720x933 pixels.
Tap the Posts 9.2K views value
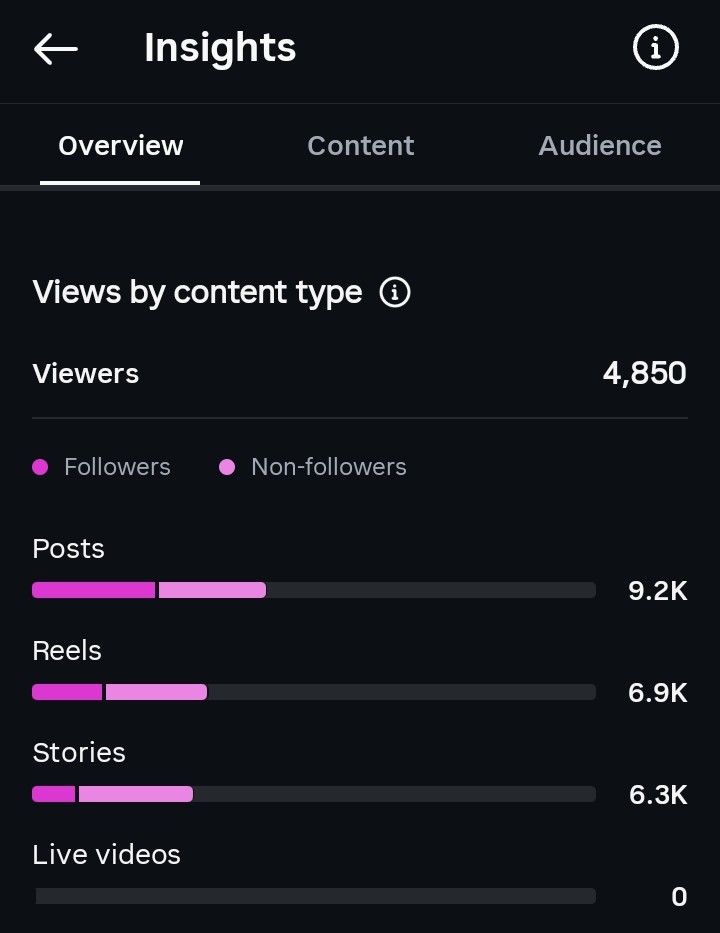(658, 591)
